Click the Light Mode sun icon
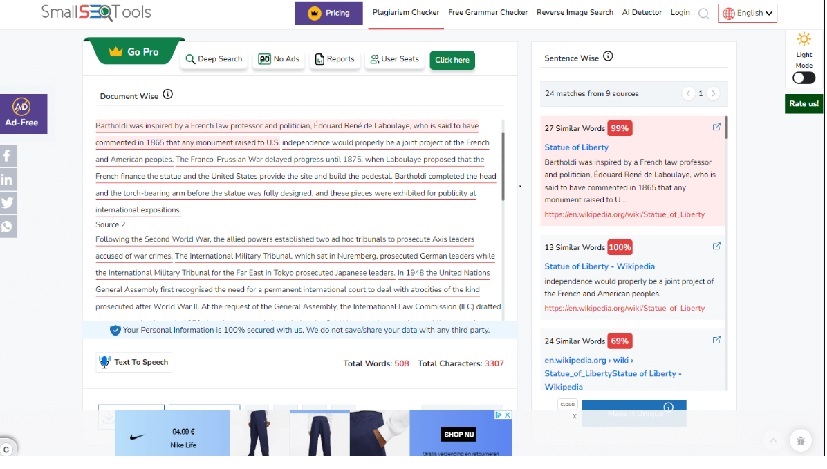Image resolution: width=827 pixels, height=469 pixels. point(804,39)
